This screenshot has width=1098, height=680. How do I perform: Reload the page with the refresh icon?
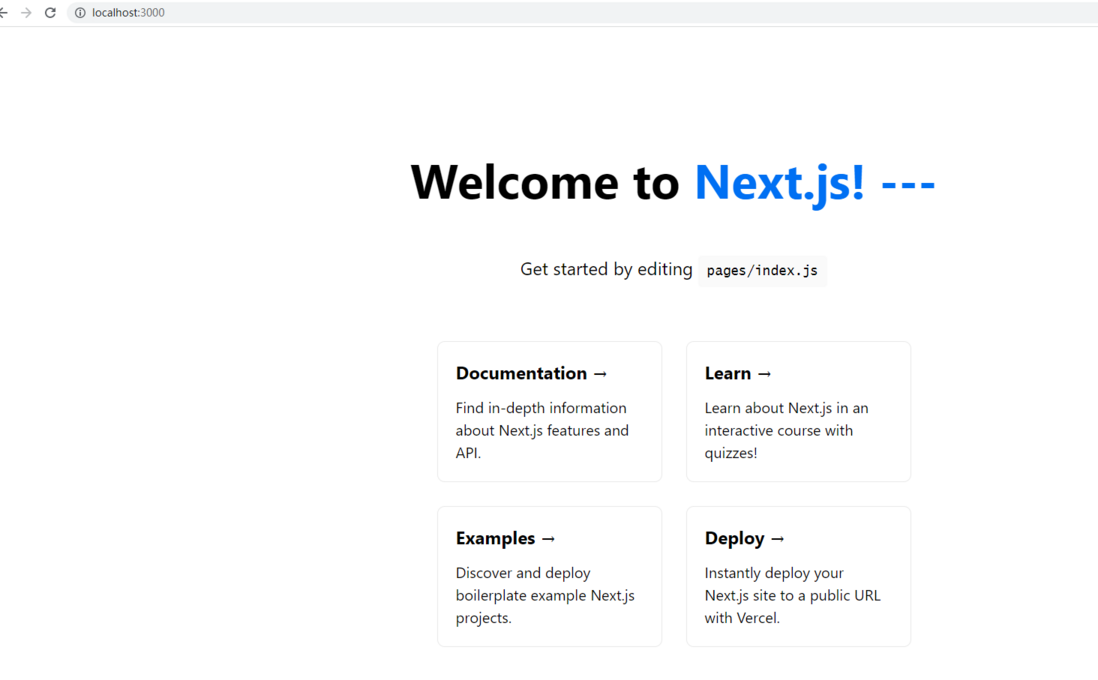50,13
